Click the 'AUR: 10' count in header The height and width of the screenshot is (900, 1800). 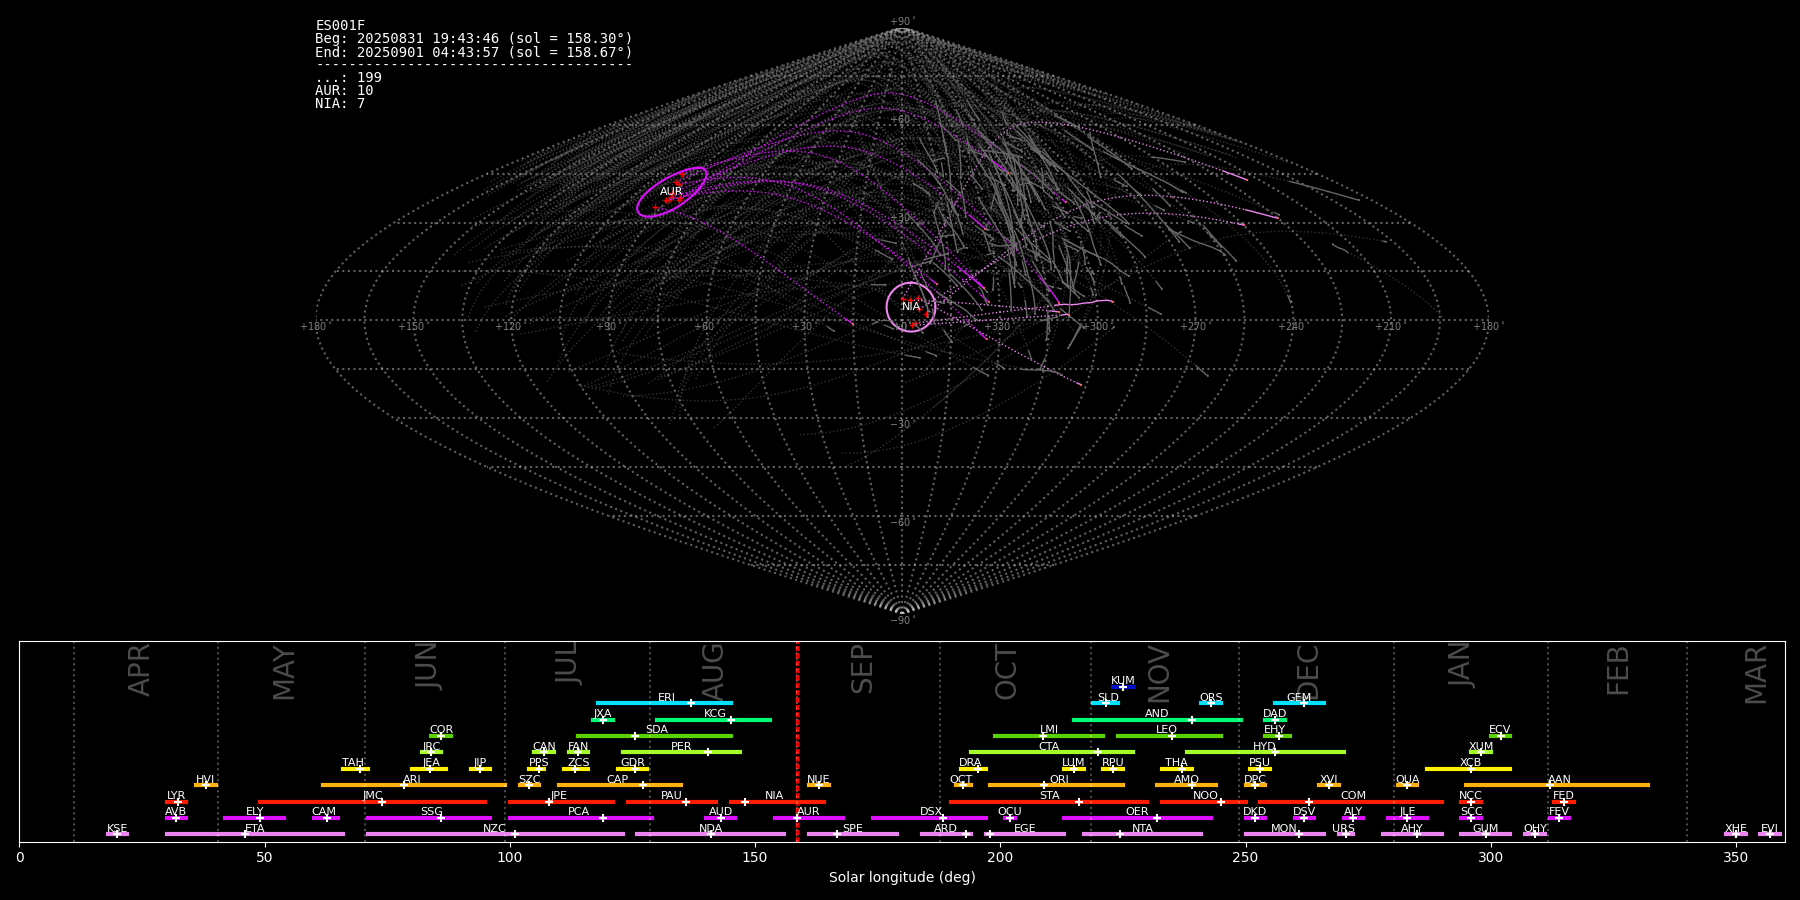tap(344, 91)
